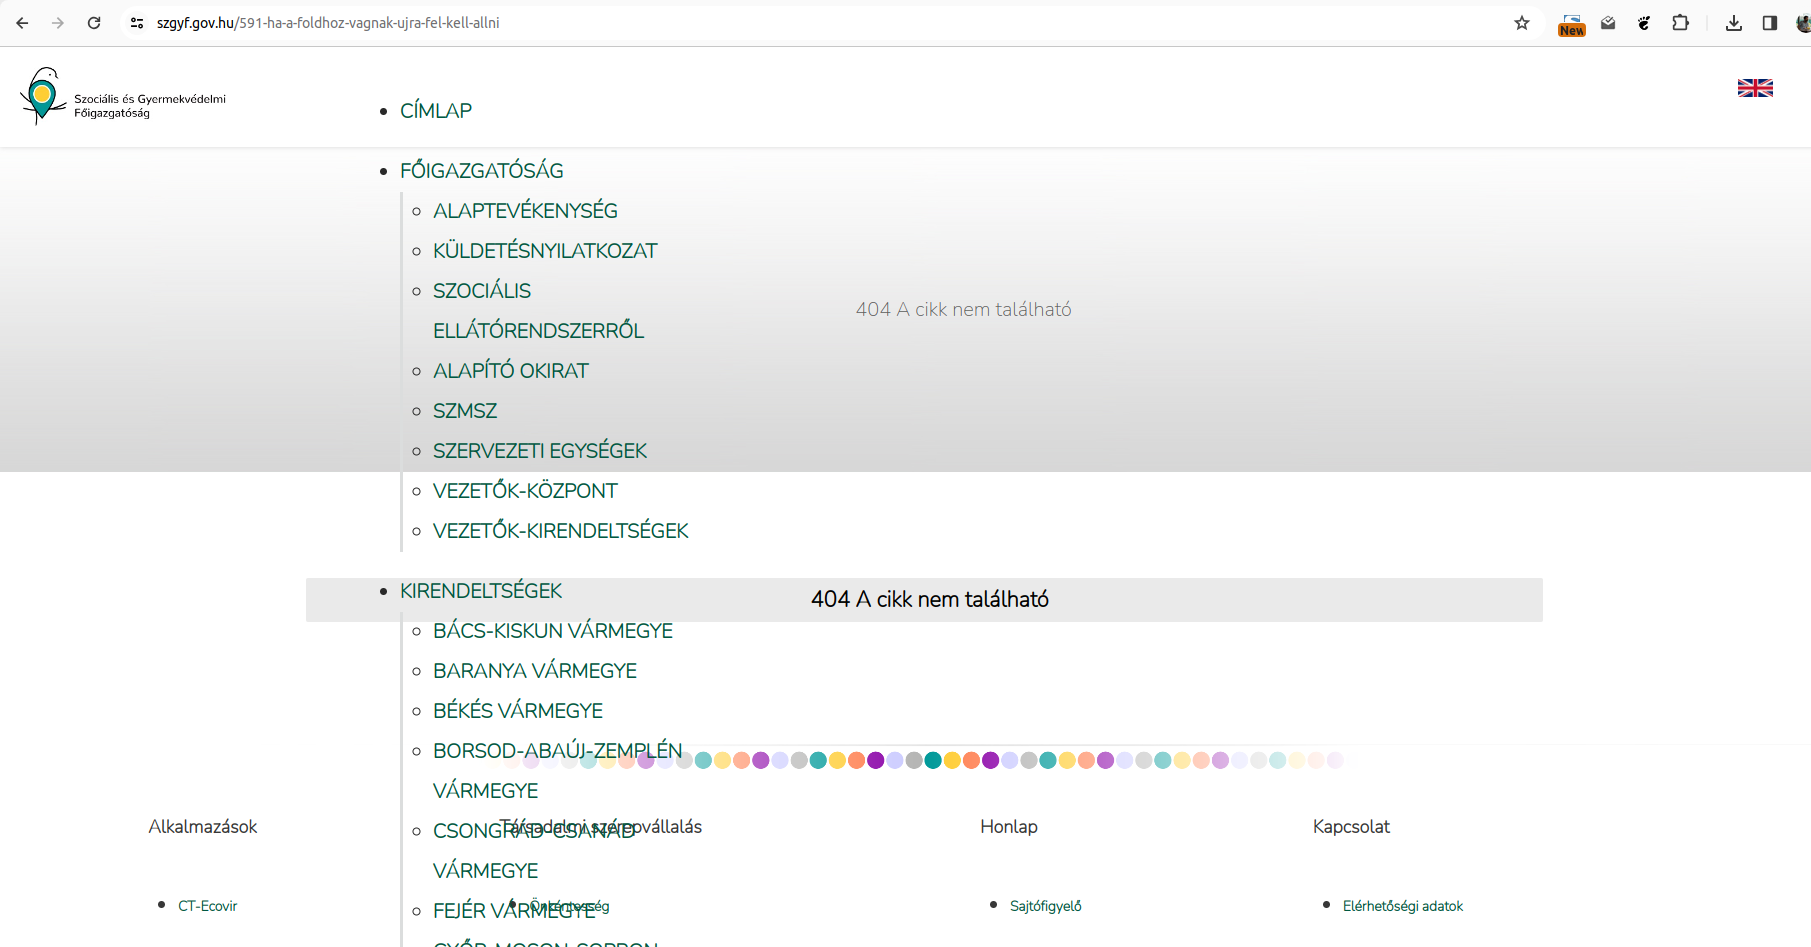The image size is (1811, 947).
Task: Click the English UK flag language icon
Action: click(1754, 88)
